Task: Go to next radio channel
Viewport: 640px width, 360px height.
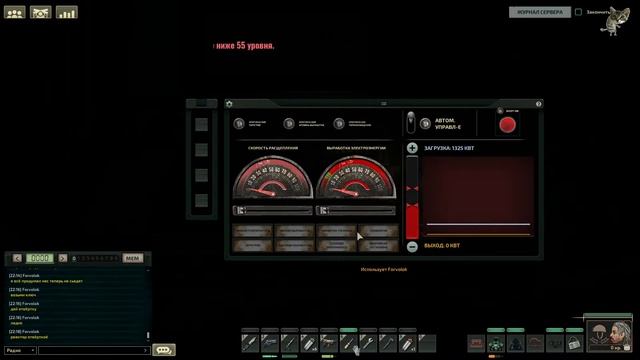Action: point(62,258)
